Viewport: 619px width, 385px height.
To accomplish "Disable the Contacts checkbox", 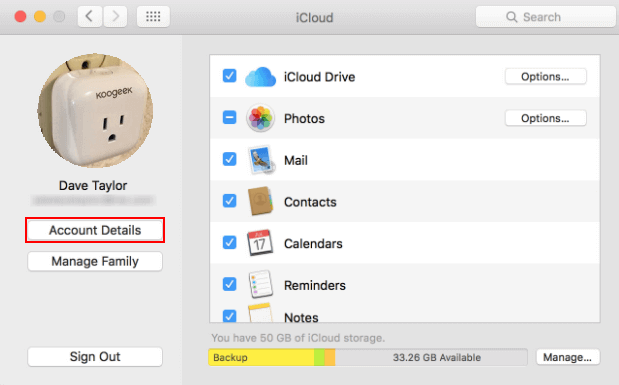I will (x=229, y=201).
